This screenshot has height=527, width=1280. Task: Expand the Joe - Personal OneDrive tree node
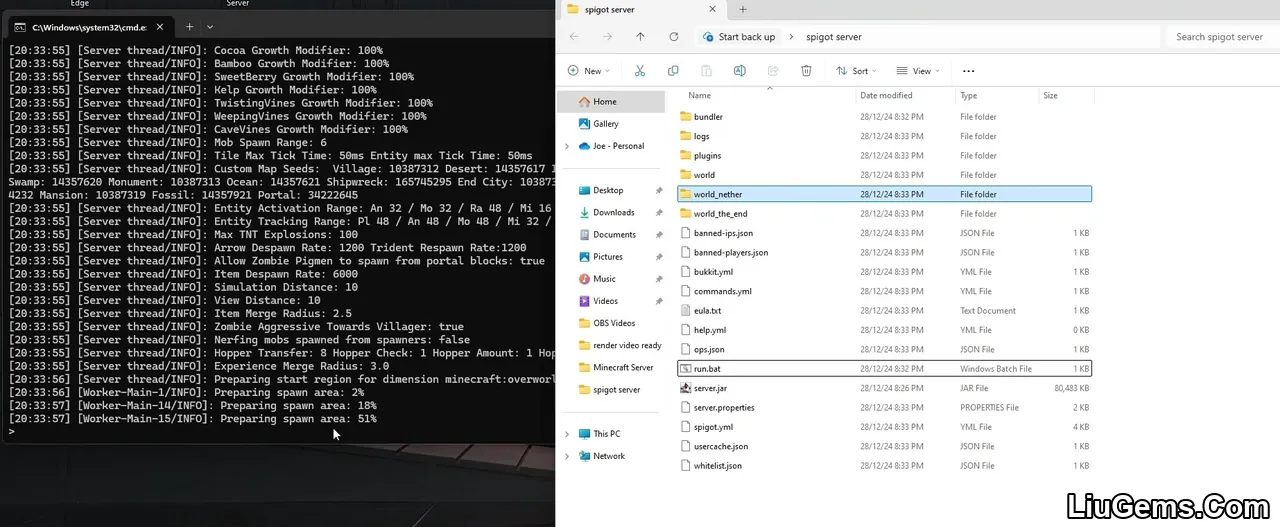tap(567, 146)
